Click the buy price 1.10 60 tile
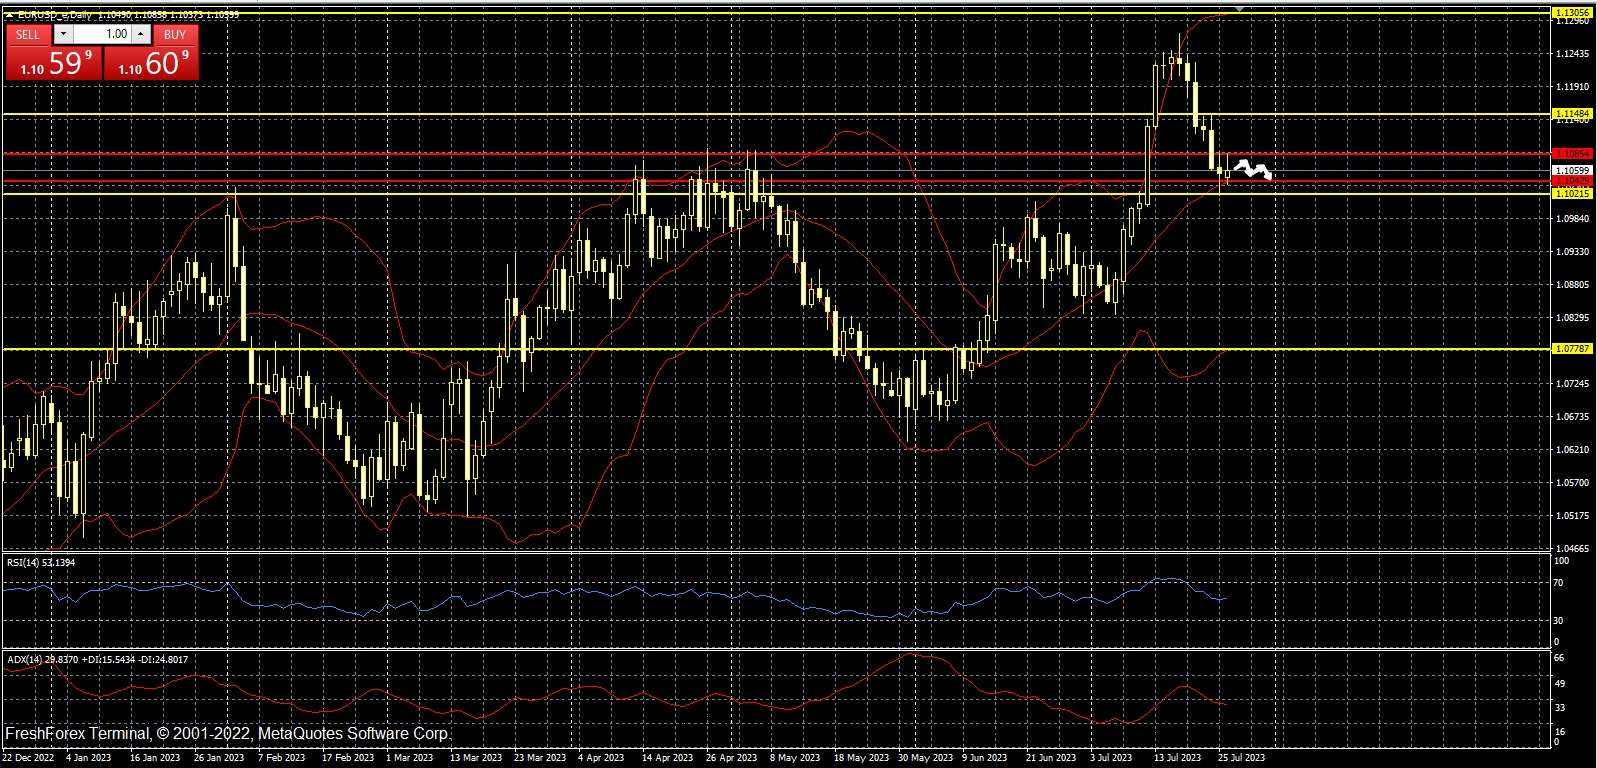 click(152, 64)
